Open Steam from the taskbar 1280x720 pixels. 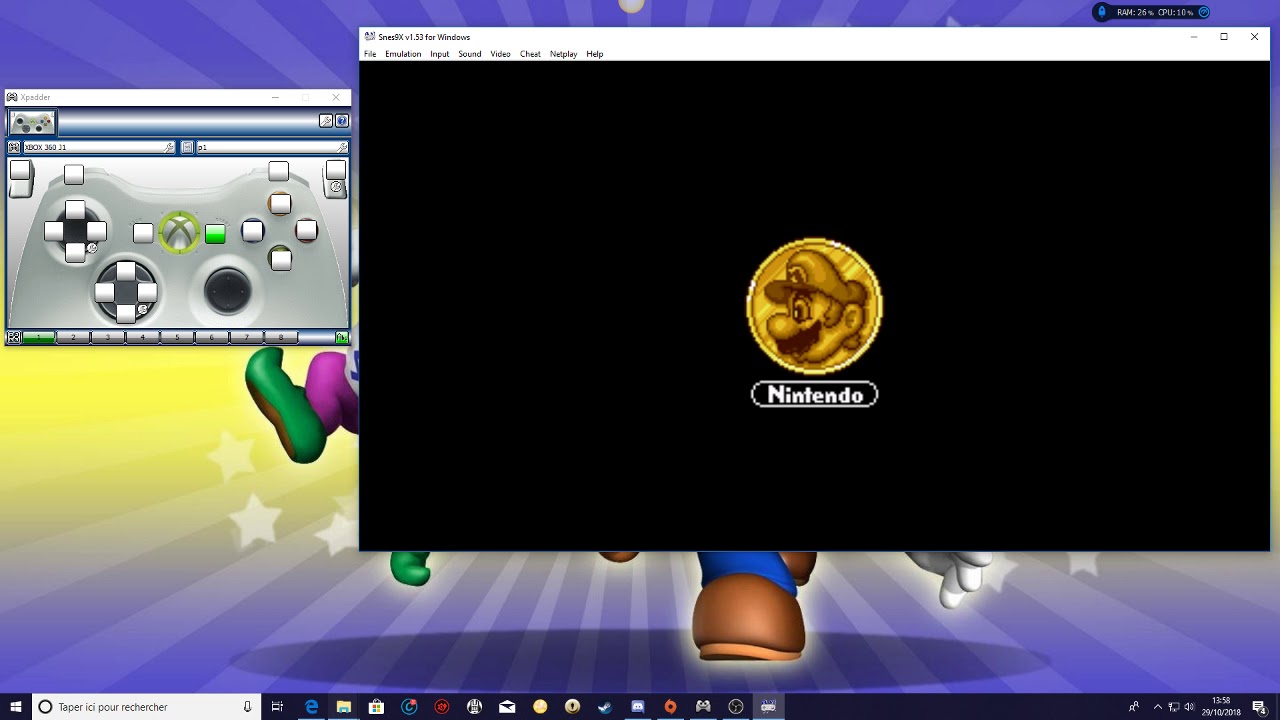[605, 707]
